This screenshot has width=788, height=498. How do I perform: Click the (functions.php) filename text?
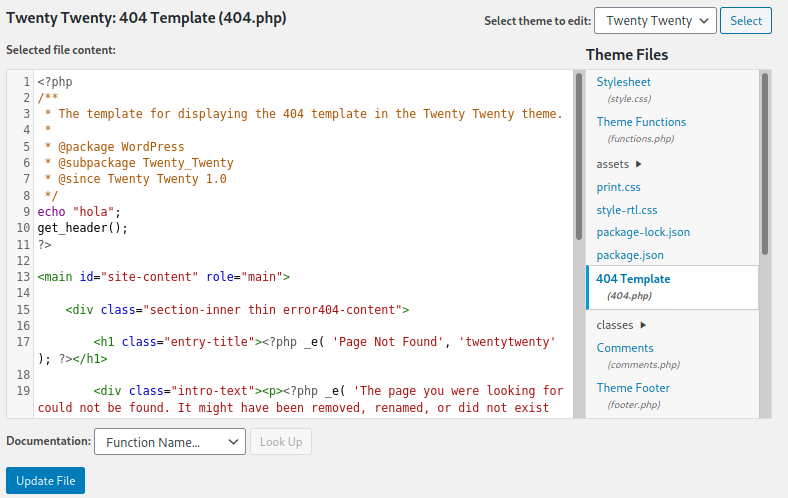coord(640,139)
